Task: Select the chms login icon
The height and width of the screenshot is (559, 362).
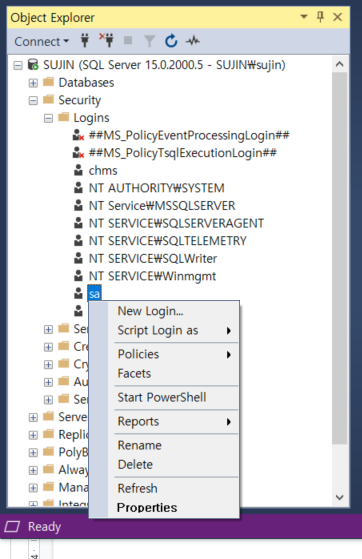Action: click(x=78, y=170)
